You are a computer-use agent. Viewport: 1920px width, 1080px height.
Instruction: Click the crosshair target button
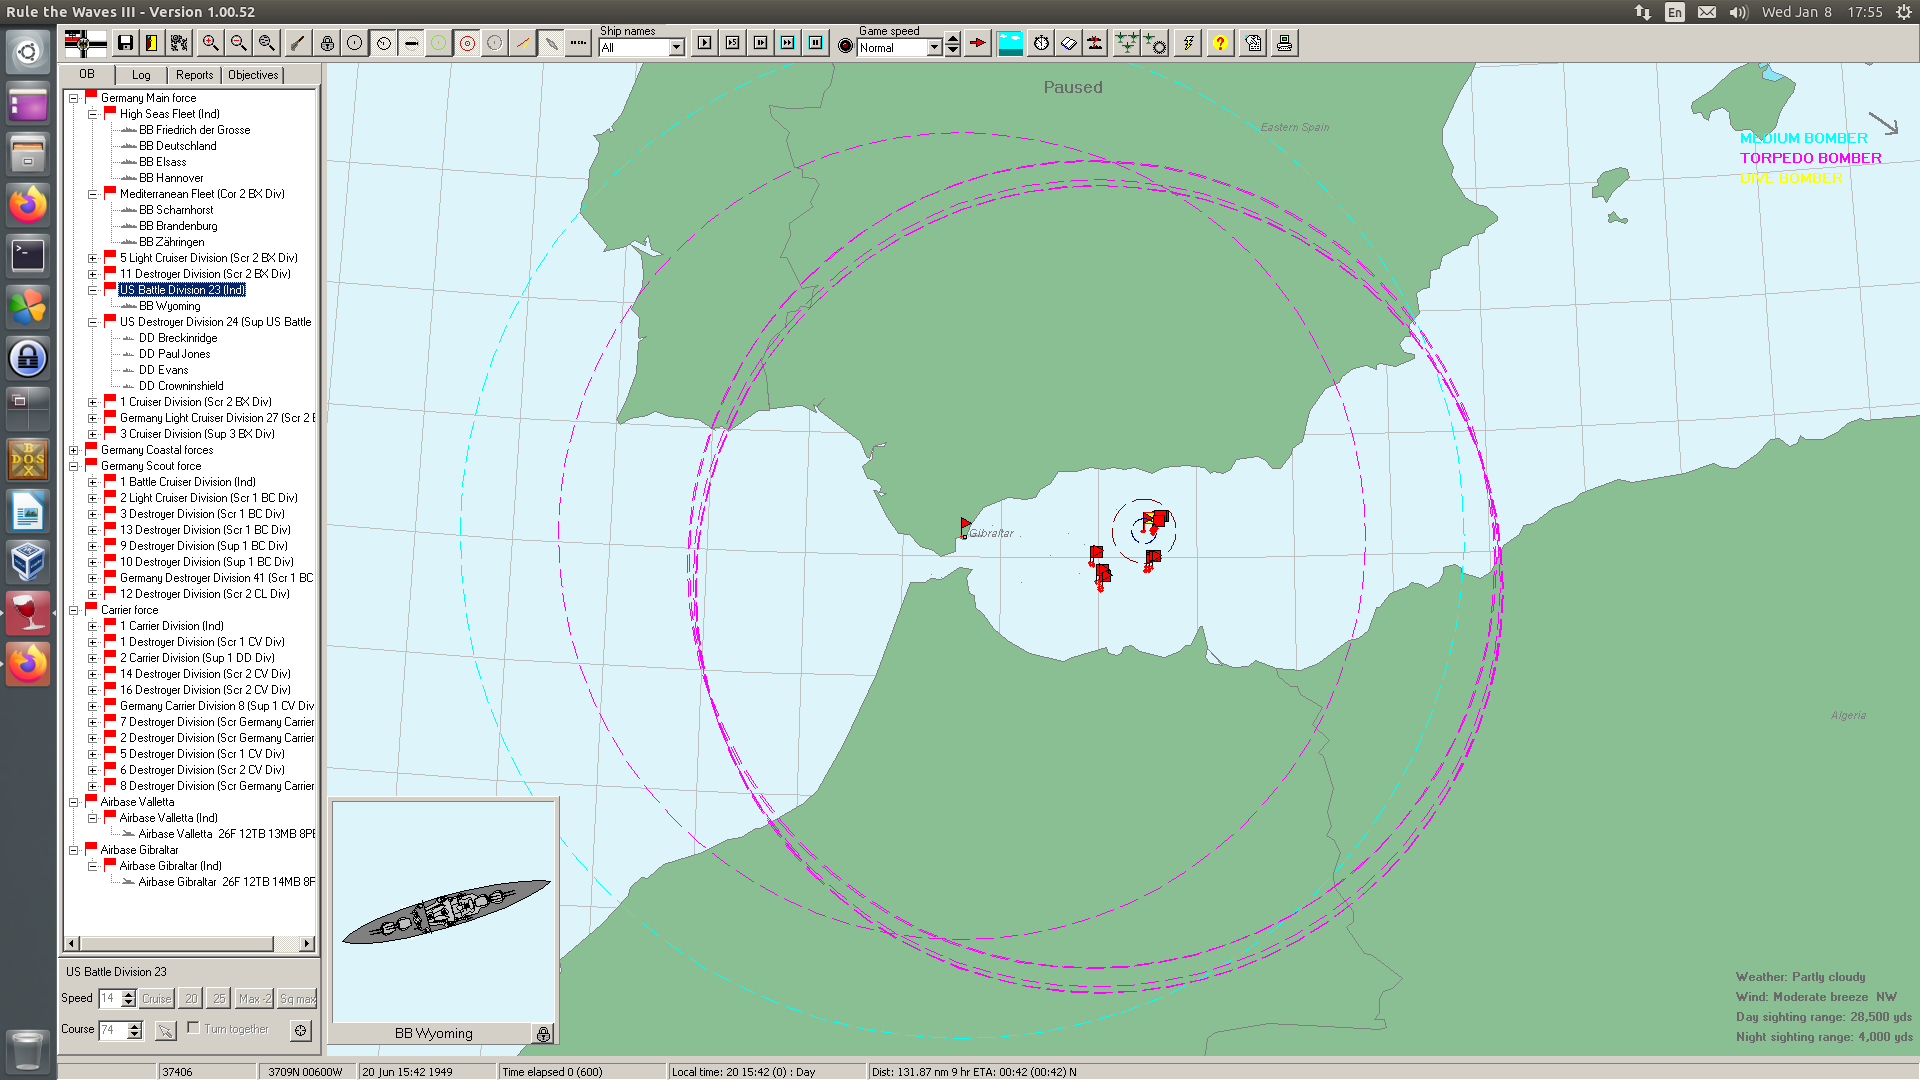[301, 1030]
